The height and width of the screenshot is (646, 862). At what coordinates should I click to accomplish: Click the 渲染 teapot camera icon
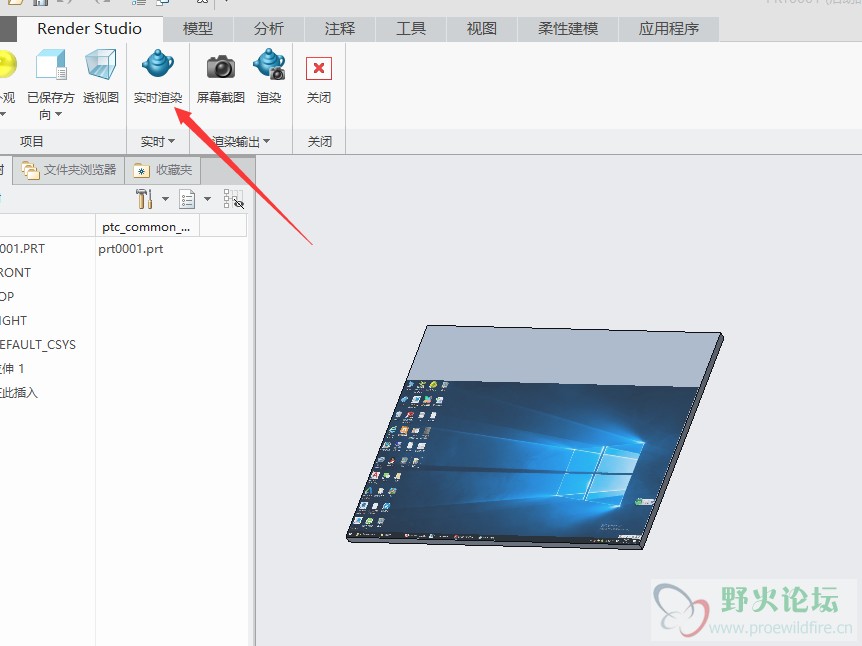coord(269,65)
